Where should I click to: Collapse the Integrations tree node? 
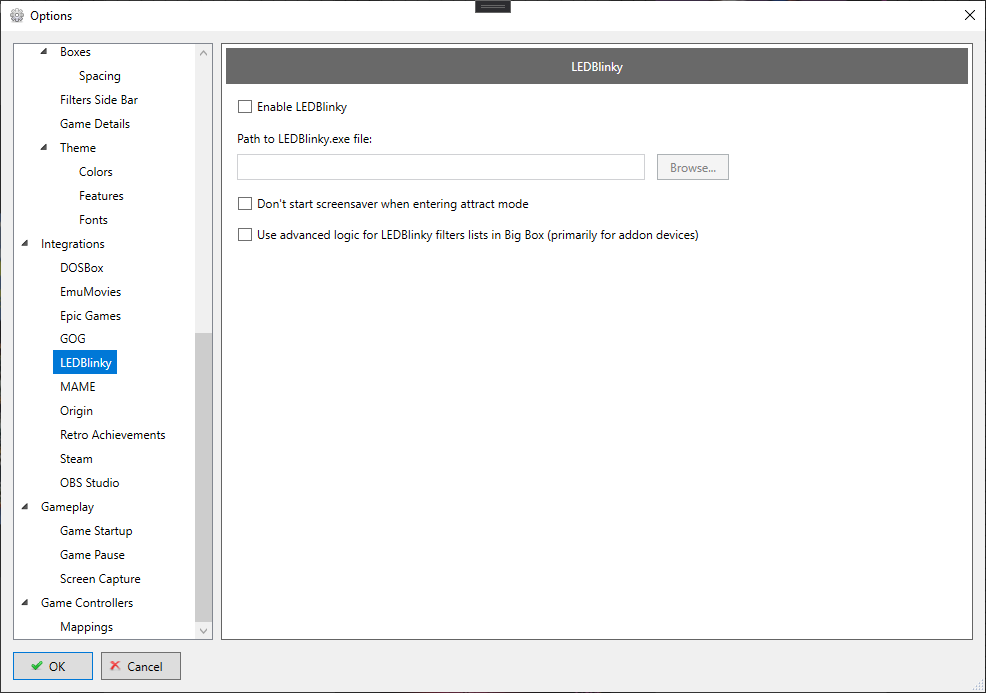(25, 243)
